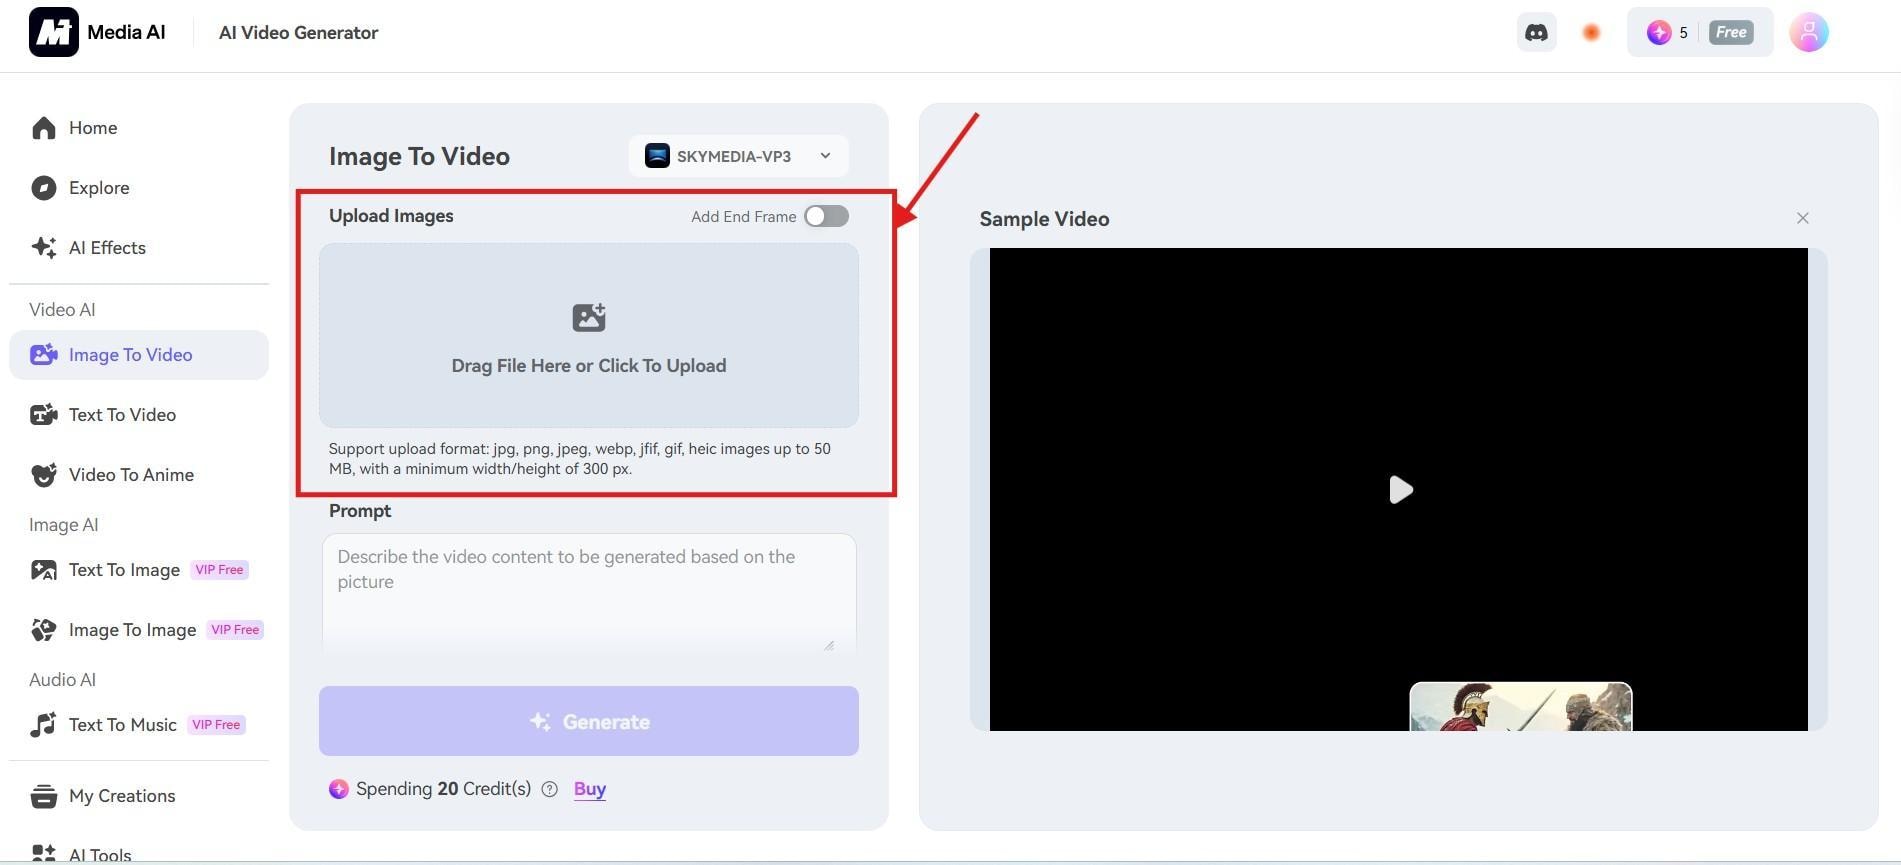Click the Upload Images label
The height and width of the screenshot is (865, 1901).
pos(391,216)
